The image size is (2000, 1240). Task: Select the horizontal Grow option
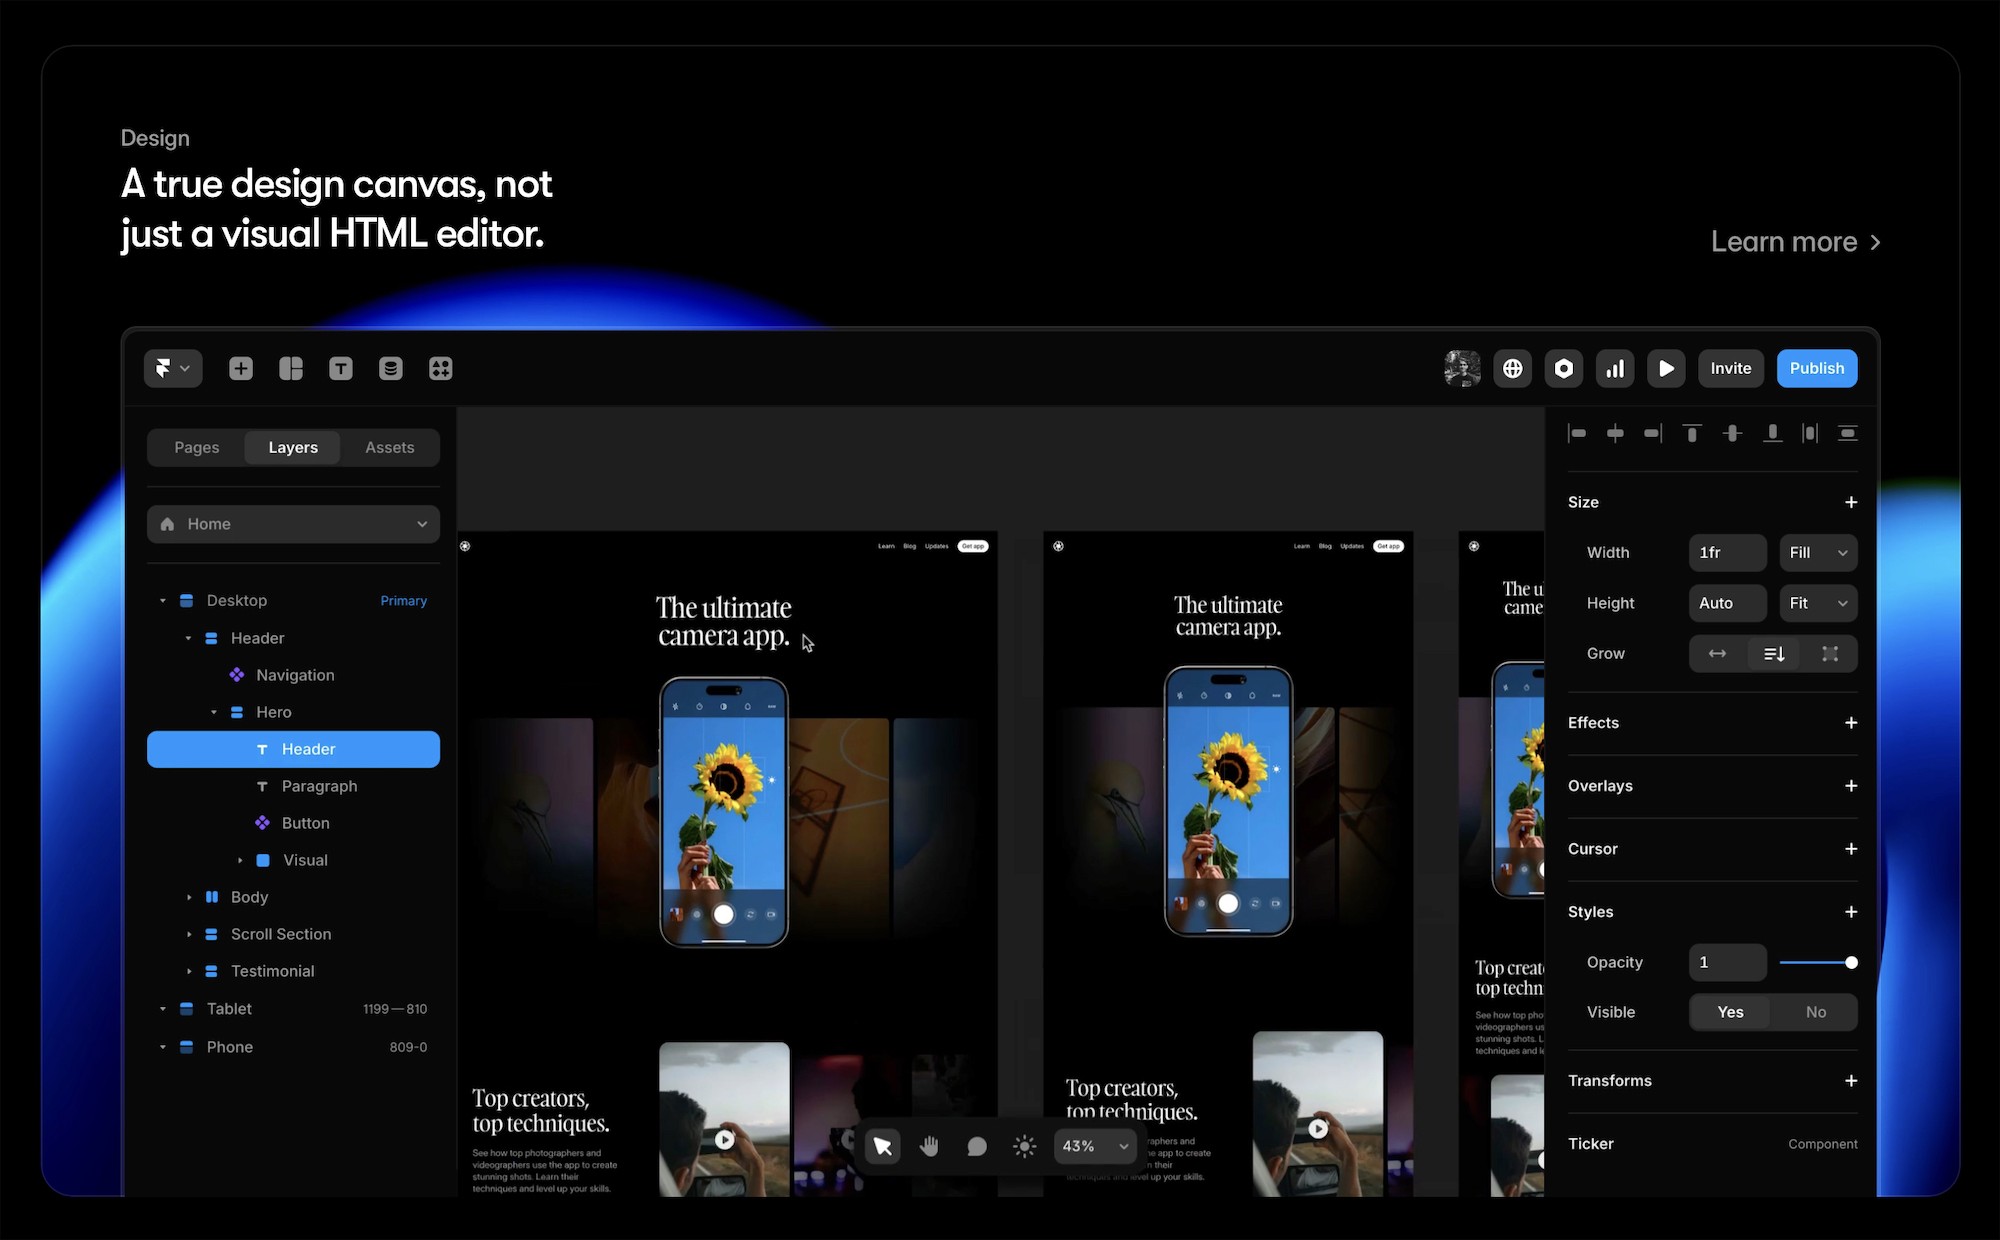pyautogui.click(x=1717, y=654)
